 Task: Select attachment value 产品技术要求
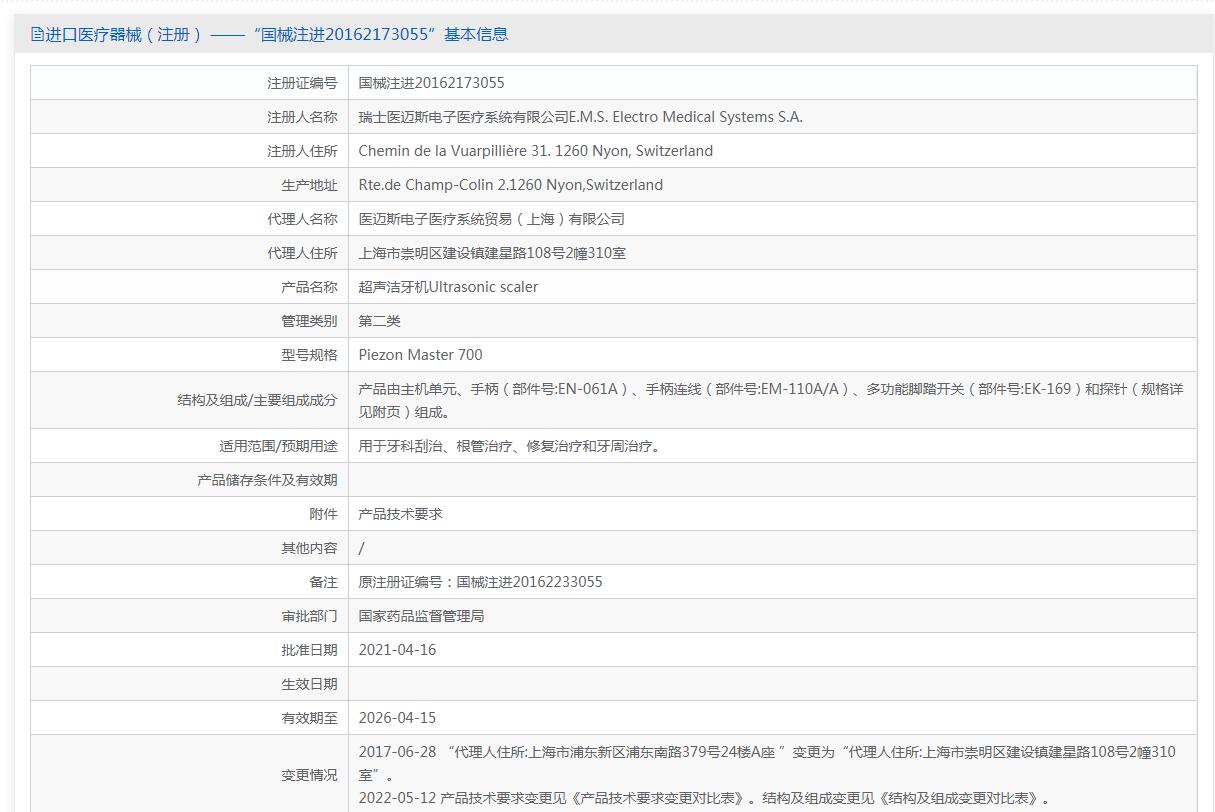(x=401, y=514)
